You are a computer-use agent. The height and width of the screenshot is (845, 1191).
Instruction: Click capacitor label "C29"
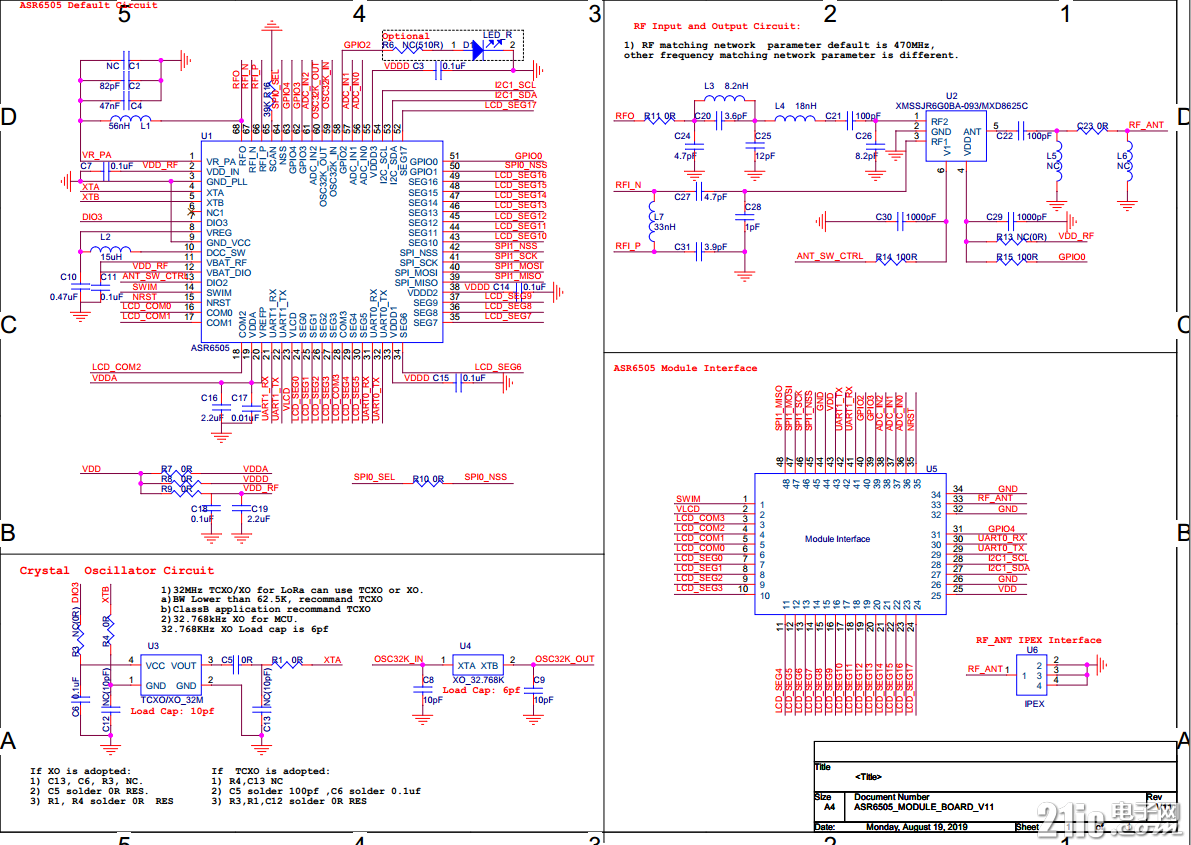[994, 217]
